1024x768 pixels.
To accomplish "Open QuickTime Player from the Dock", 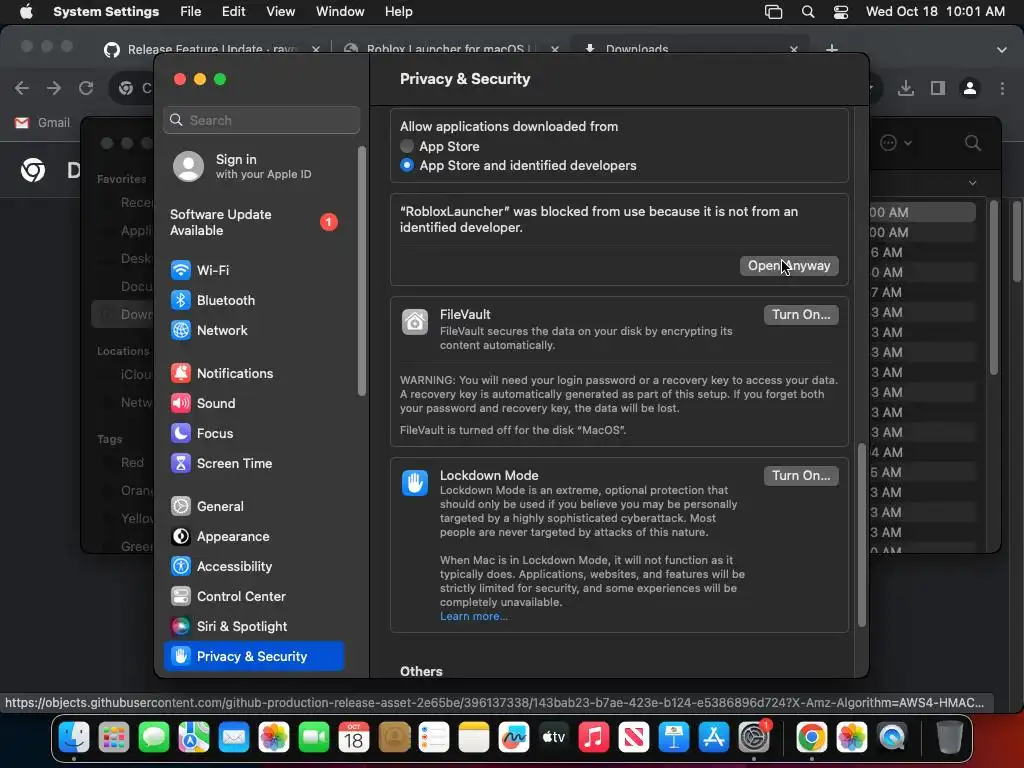I will click(x=892, y=737).
